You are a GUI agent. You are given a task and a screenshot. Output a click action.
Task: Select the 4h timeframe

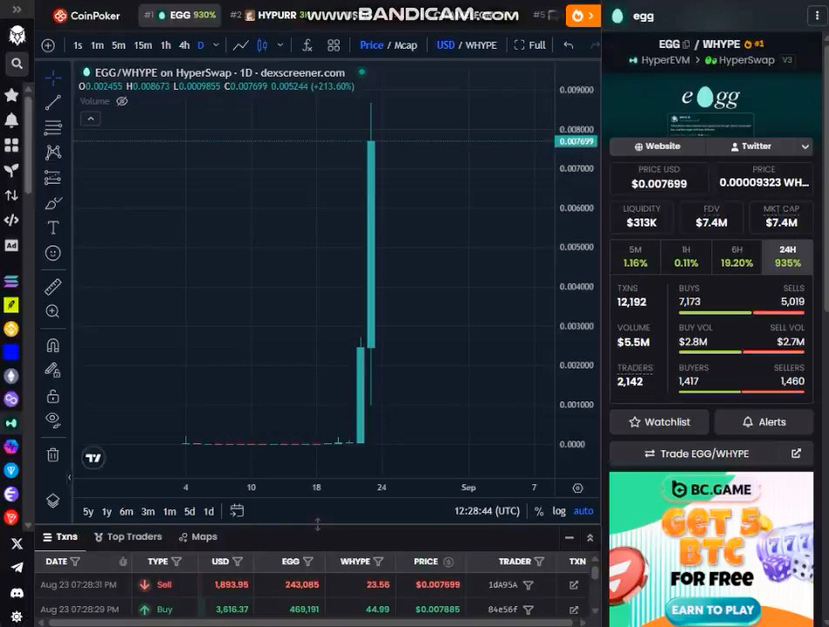(x=184, y=45)
